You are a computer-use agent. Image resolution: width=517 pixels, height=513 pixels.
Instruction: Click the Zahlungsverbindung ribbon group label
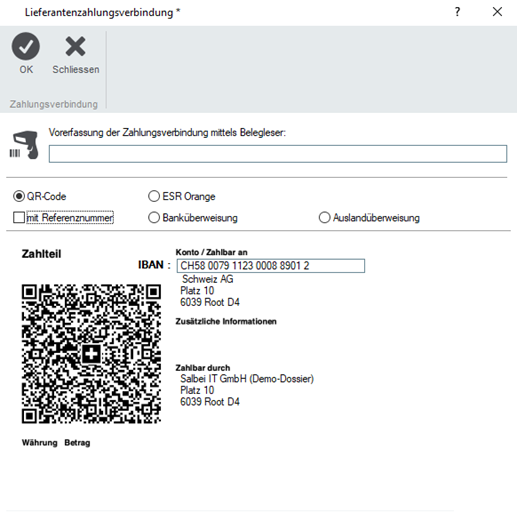click(54, 104)
